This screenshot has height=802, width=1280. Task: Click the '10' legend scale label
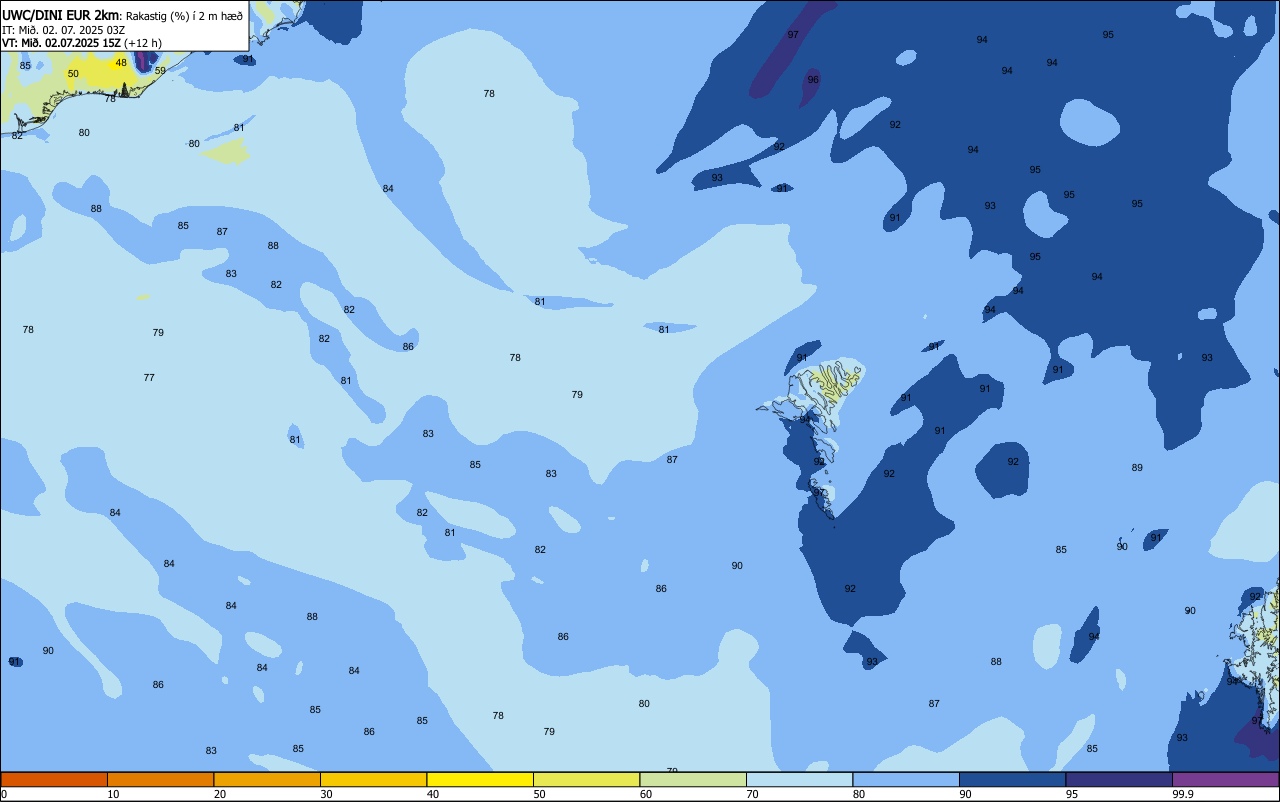113,794
